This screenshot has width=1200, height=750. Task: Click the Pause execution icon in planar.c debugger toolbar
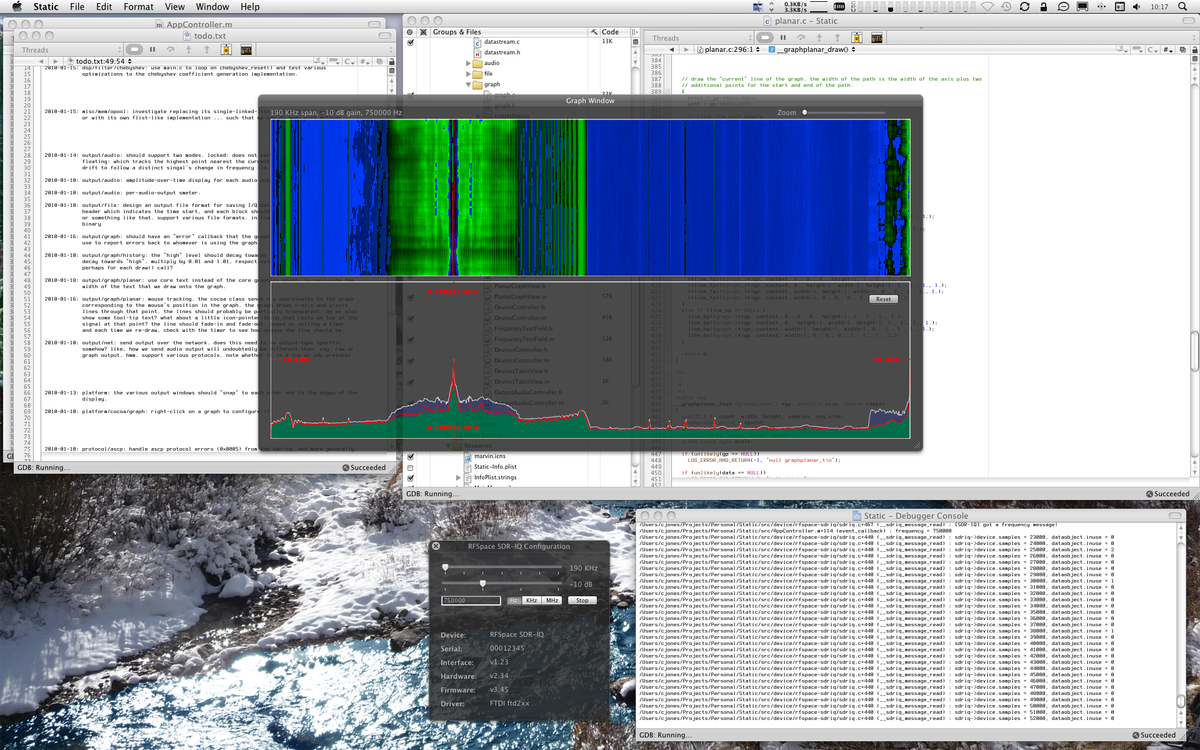(783, 37)
